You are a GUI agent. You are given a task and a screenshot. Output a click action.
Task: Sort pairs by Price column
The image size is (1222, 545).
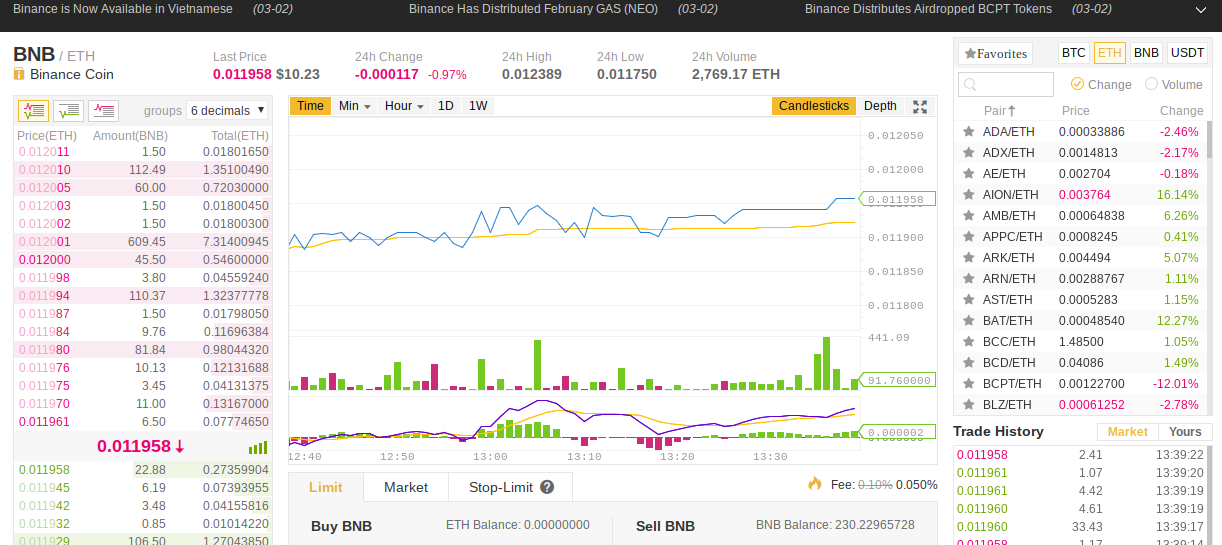point(1076,111)
